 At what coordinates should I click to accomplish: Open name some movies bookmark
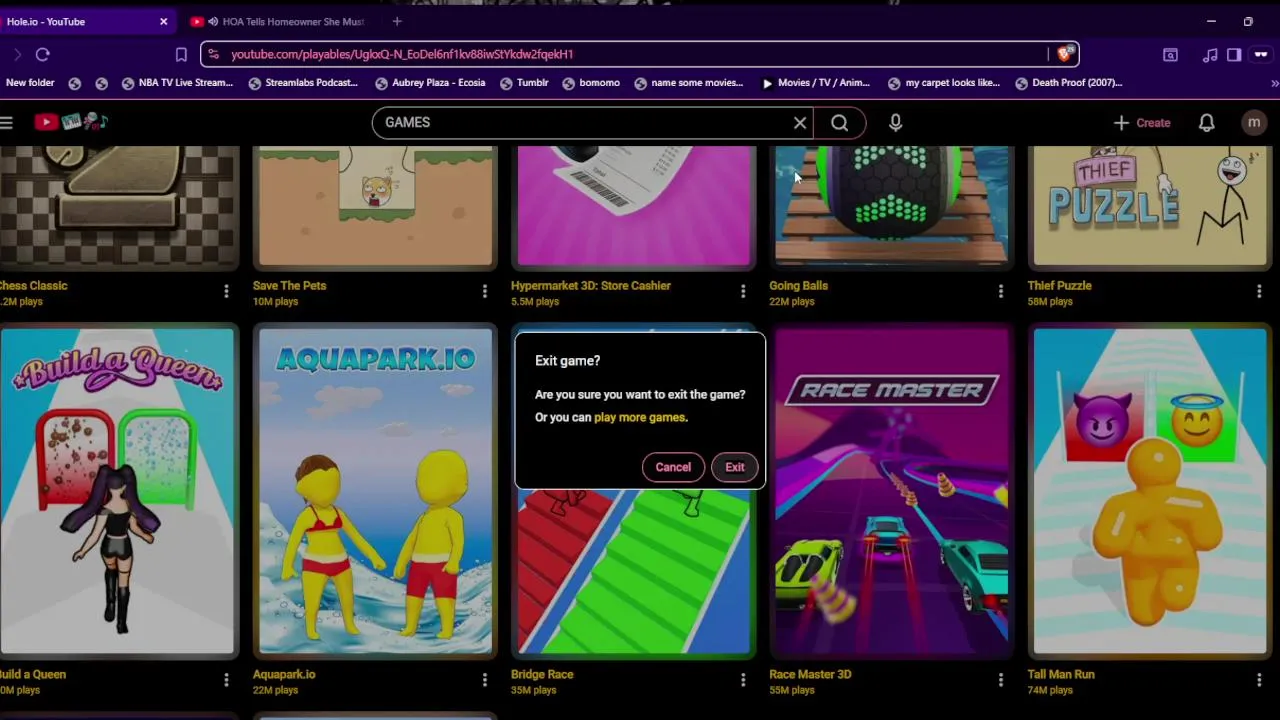pos(689,83)
